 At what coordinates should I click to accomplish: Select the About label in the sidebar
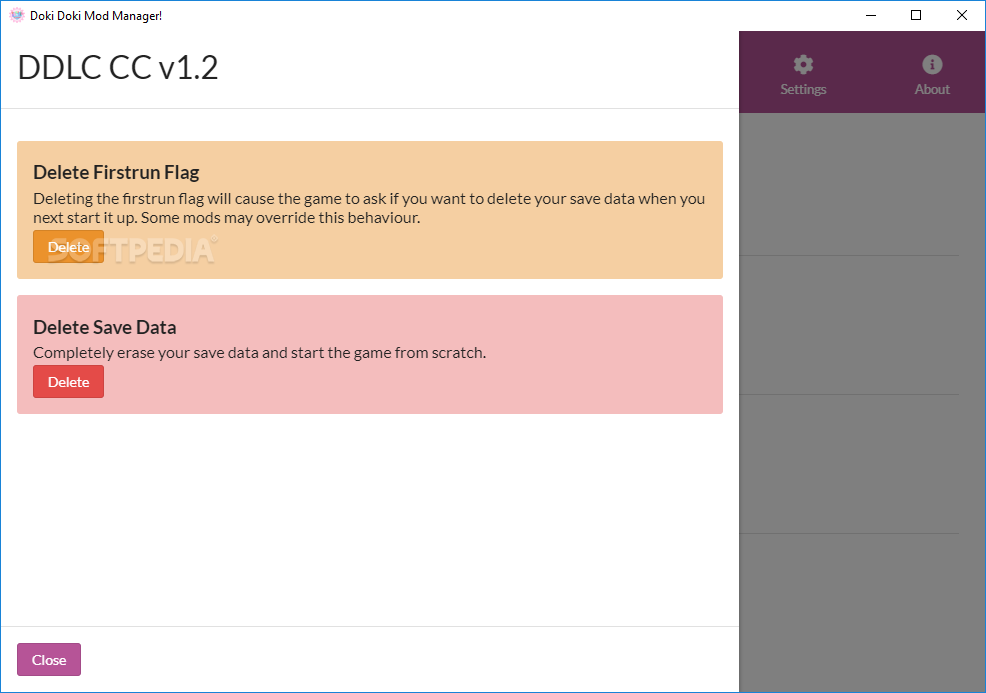click(x=932, y=89)
